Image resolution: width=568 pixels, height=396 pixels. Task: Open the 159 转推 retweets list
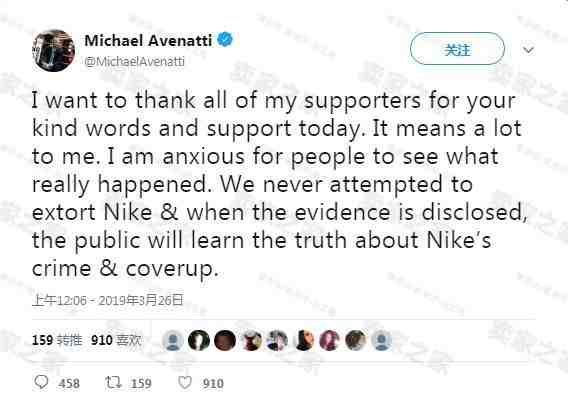point(57,340)
